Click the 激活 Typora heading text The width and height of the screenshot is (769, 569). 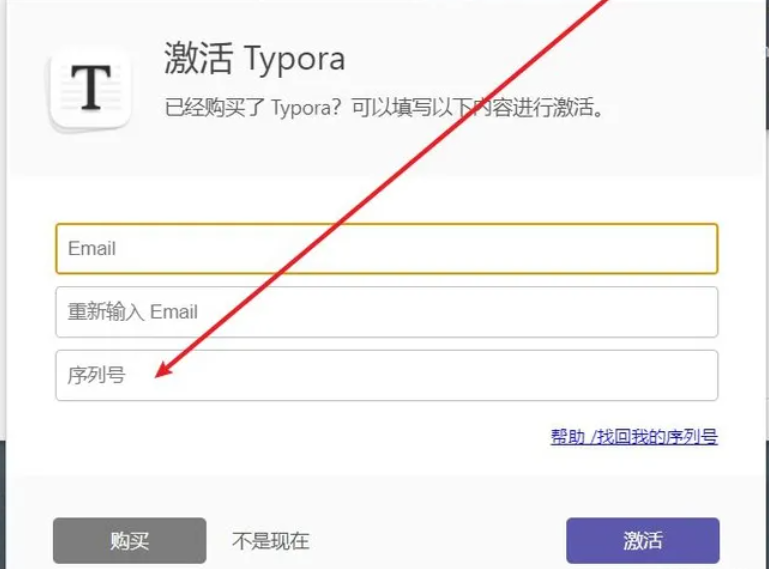pyautogui.click(x=255, y=58)
